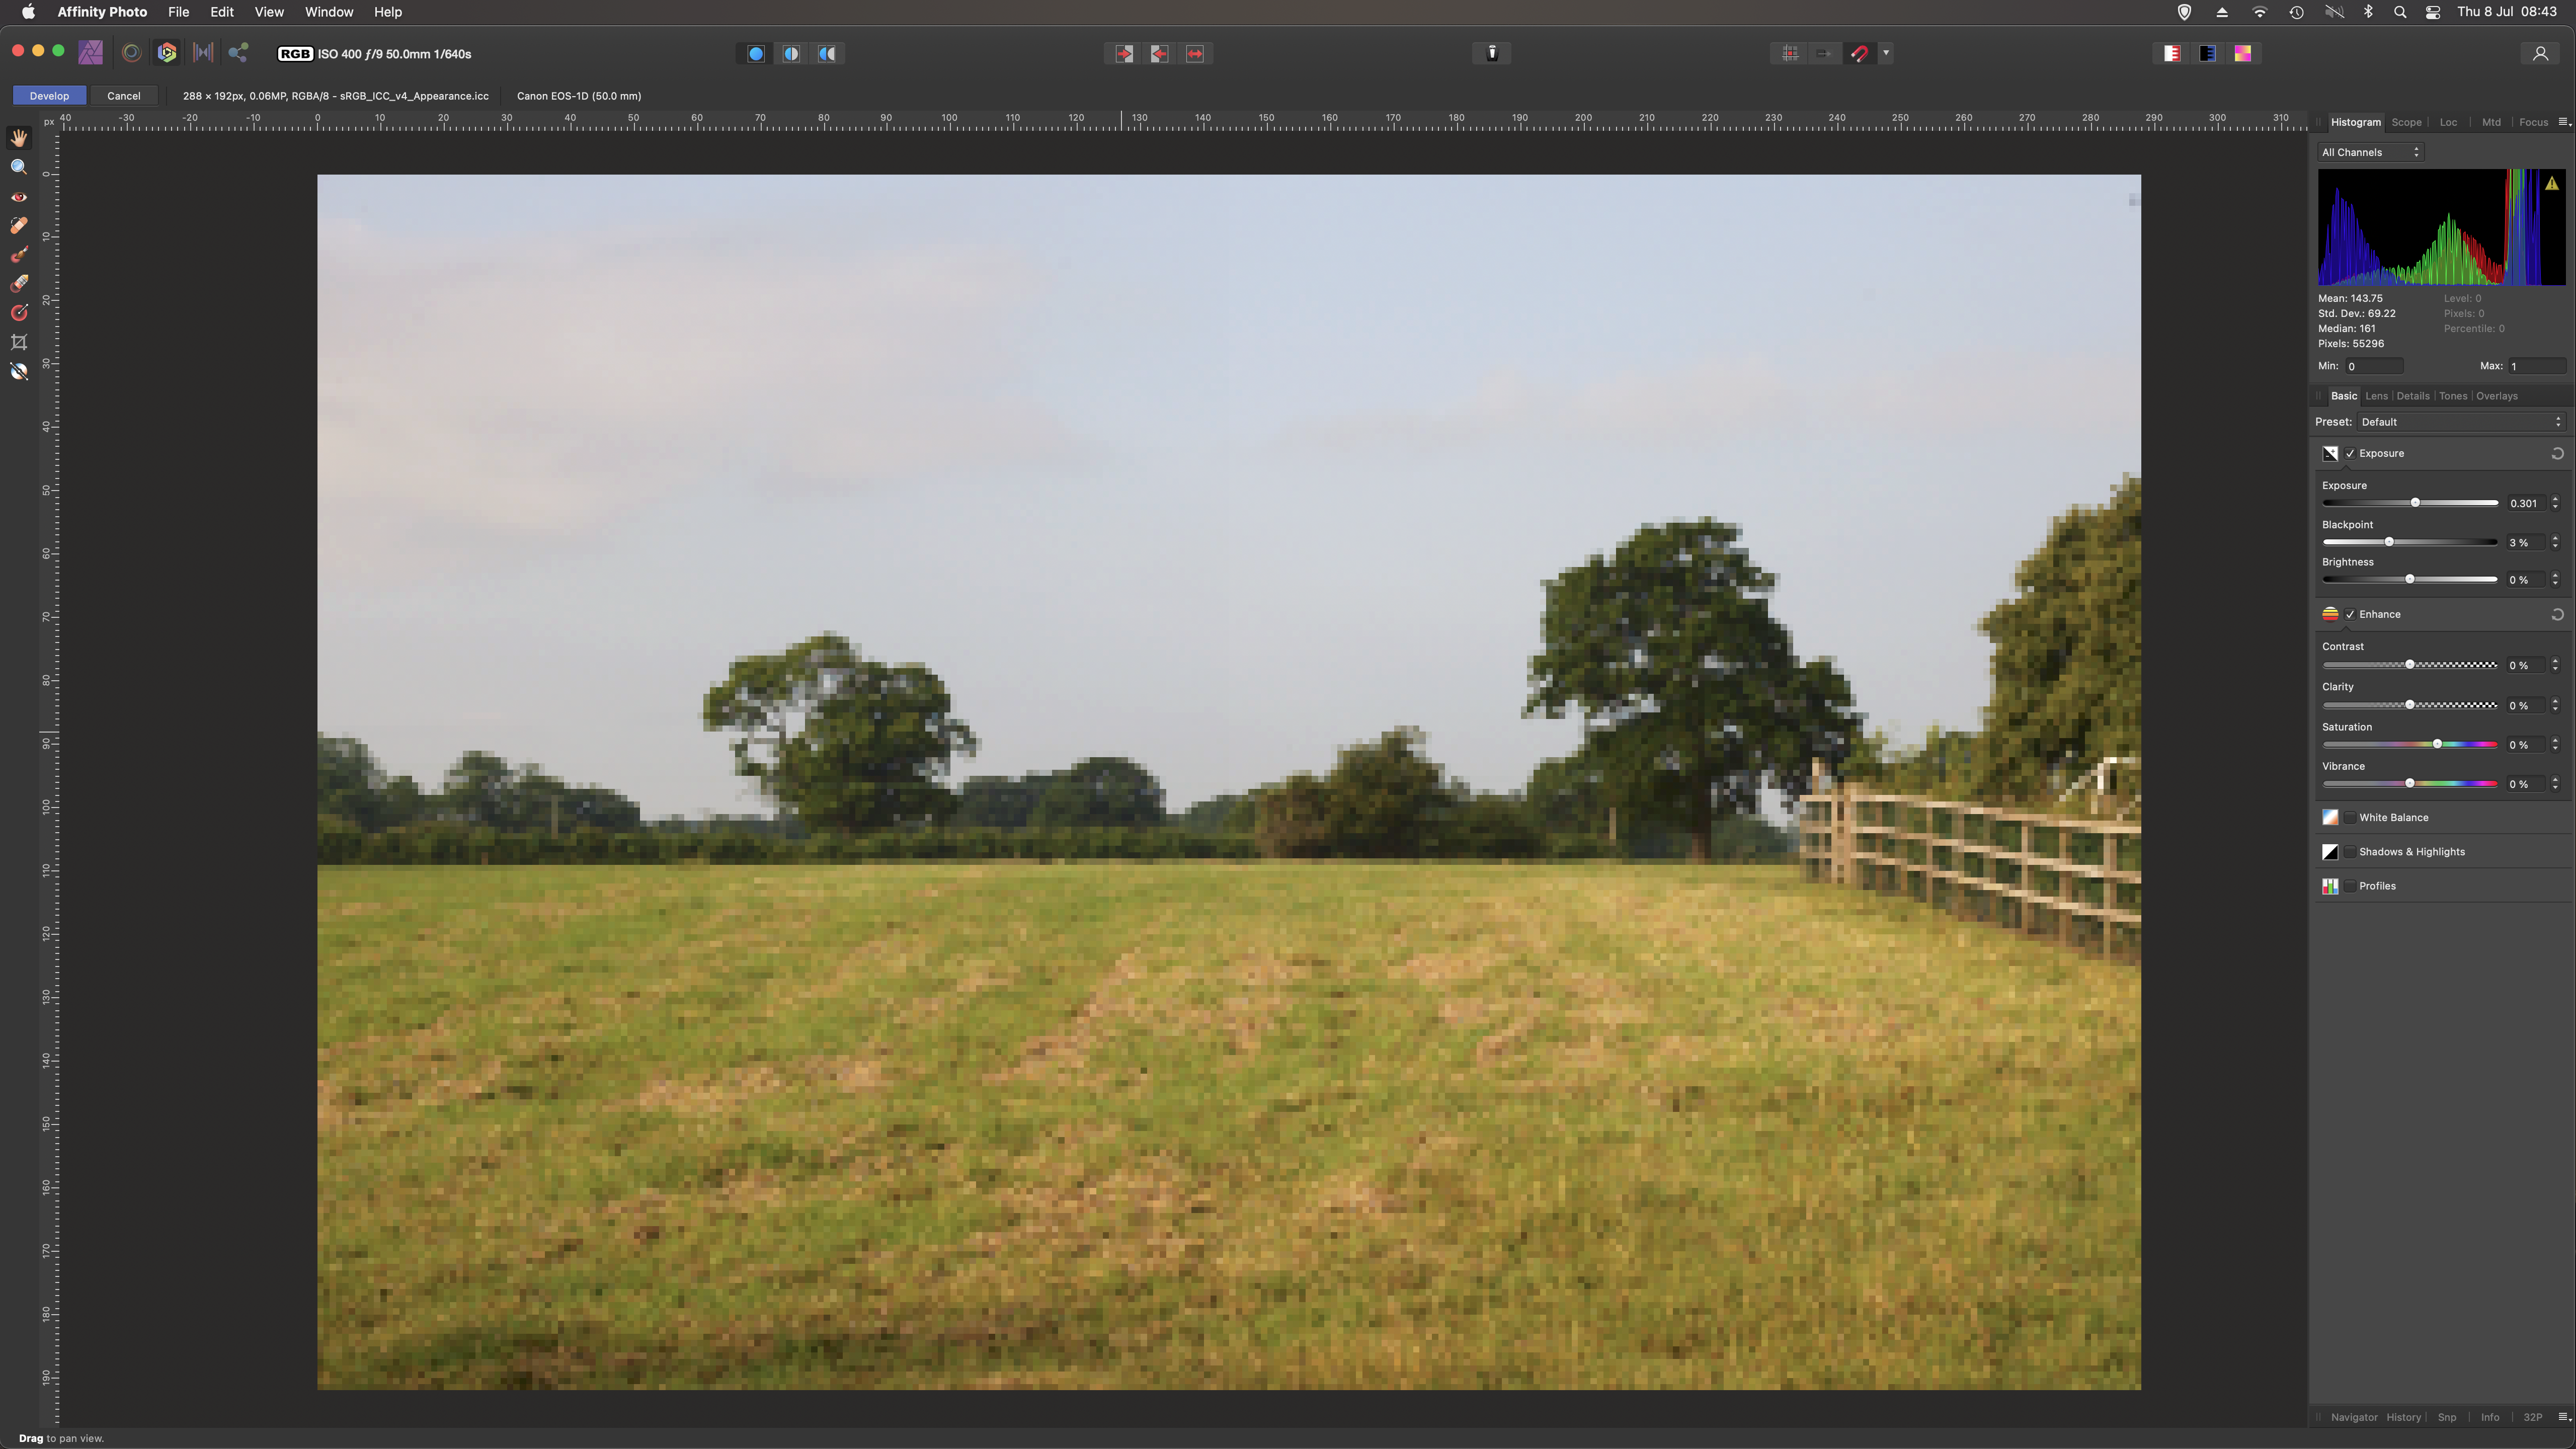Select the View (hand) tool
Screen dimensions: 2576x1449
19,138
